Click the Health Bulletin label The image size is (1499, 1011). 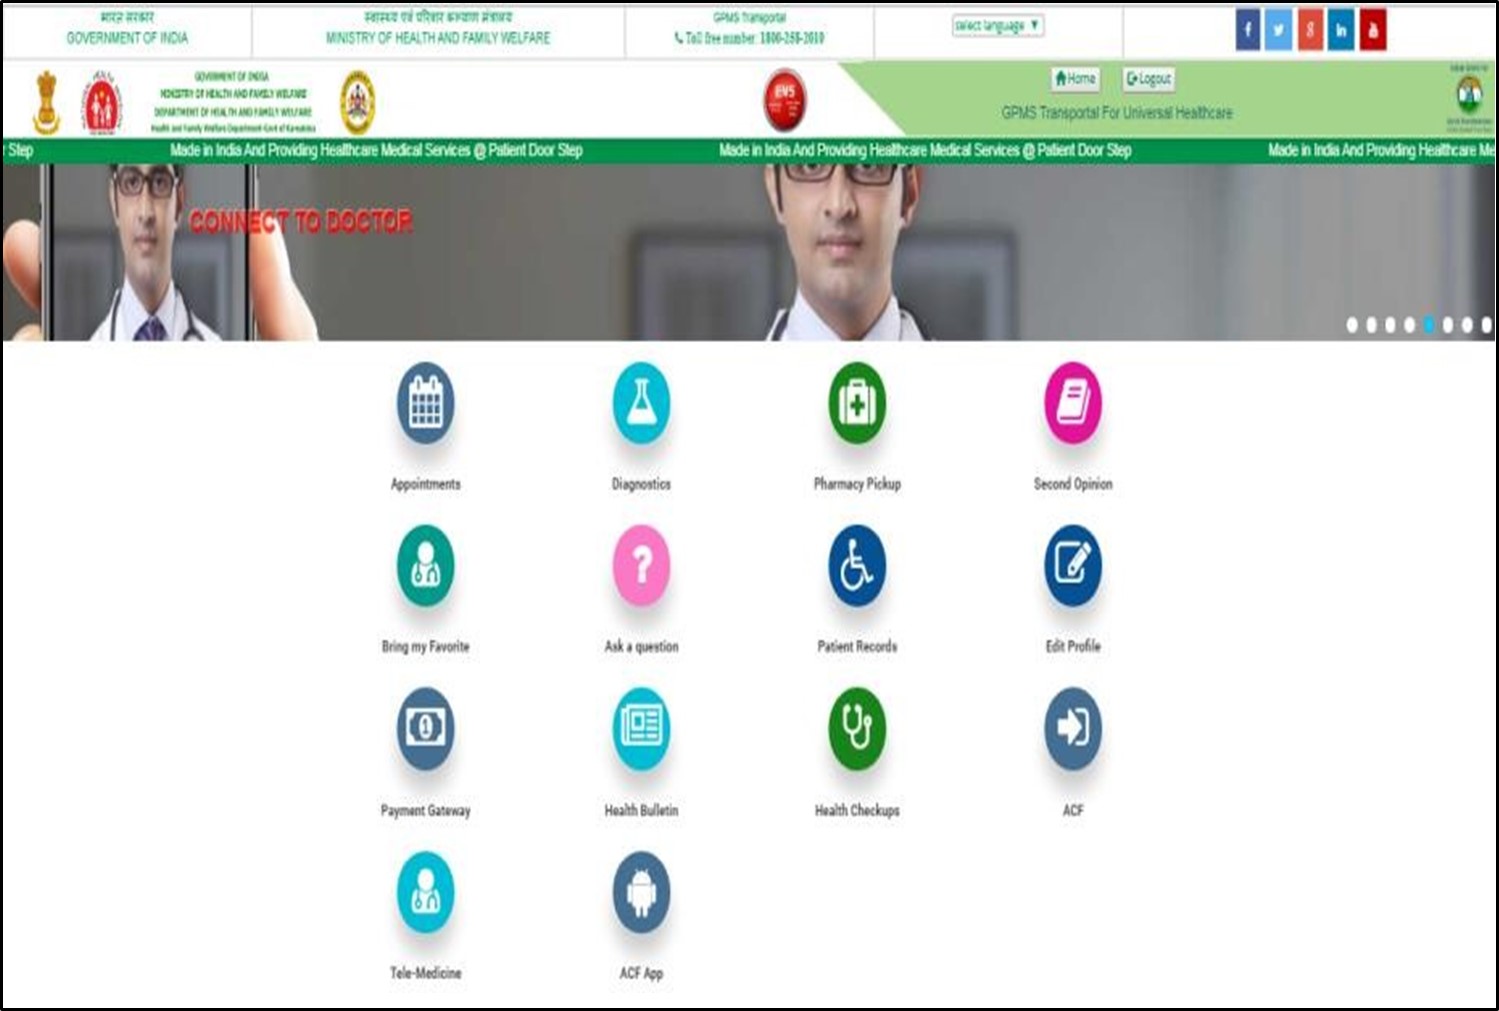[641, 811]
